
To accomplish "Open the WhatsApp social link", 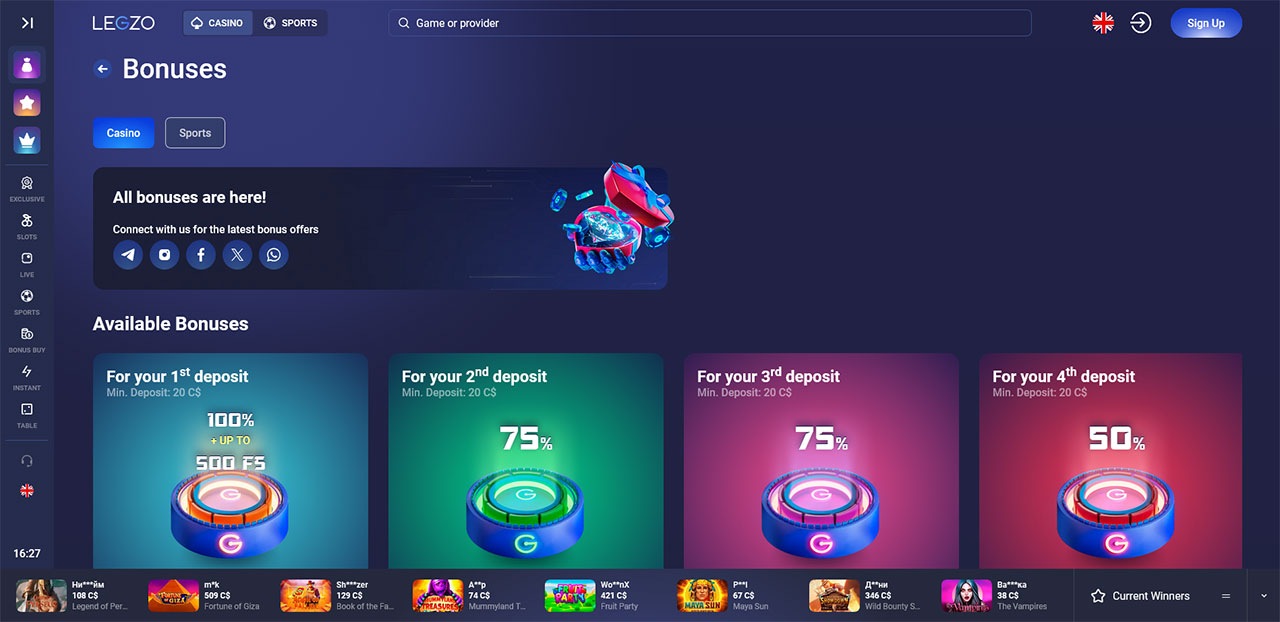I will click(x=274, y=255).
